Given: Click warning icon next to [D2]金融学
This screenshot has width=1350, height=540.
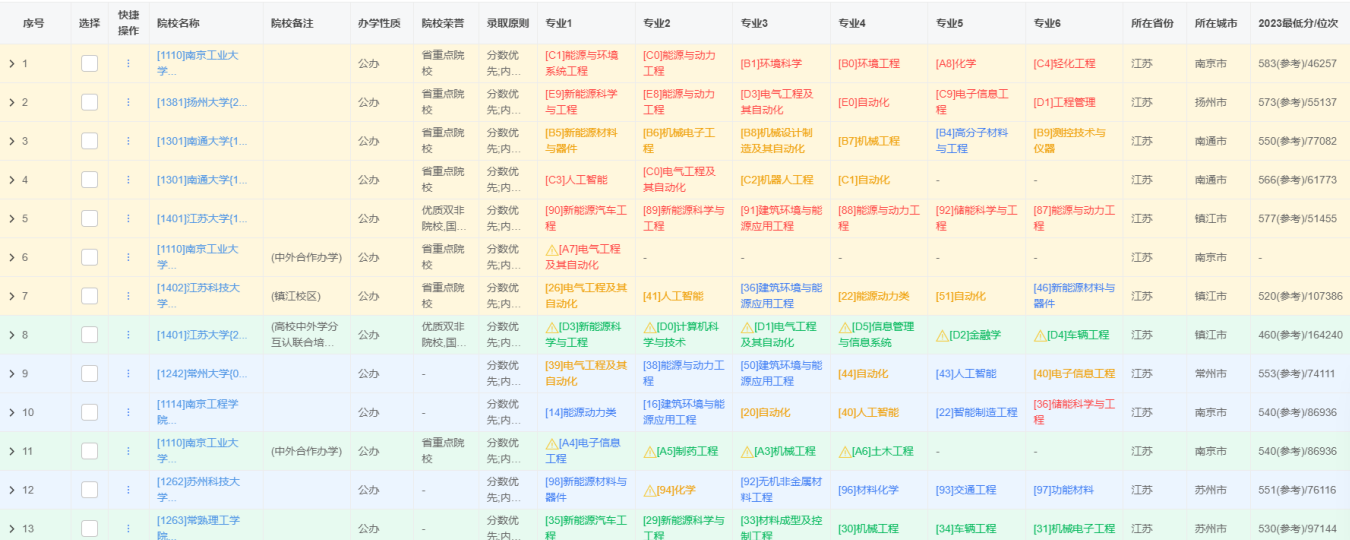Looking at the screenshot, I should pyautogui.click(x=942, y=335).
